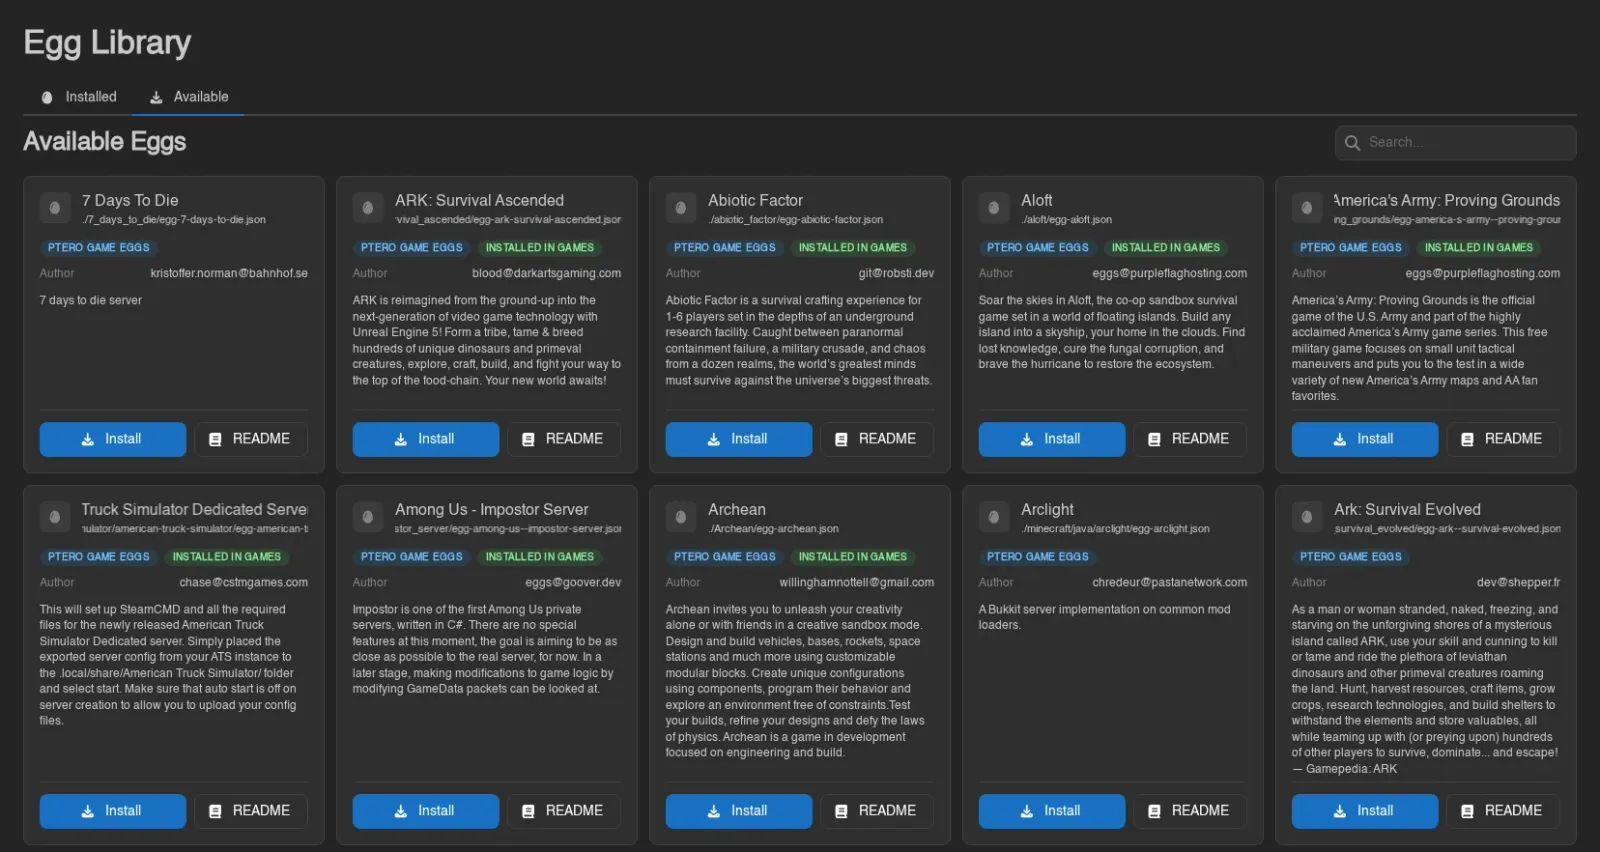Click author email kristoffer.norman@bahnhof.se
Viewport: 1600px width, 852px height.
(x=229, y=273)
